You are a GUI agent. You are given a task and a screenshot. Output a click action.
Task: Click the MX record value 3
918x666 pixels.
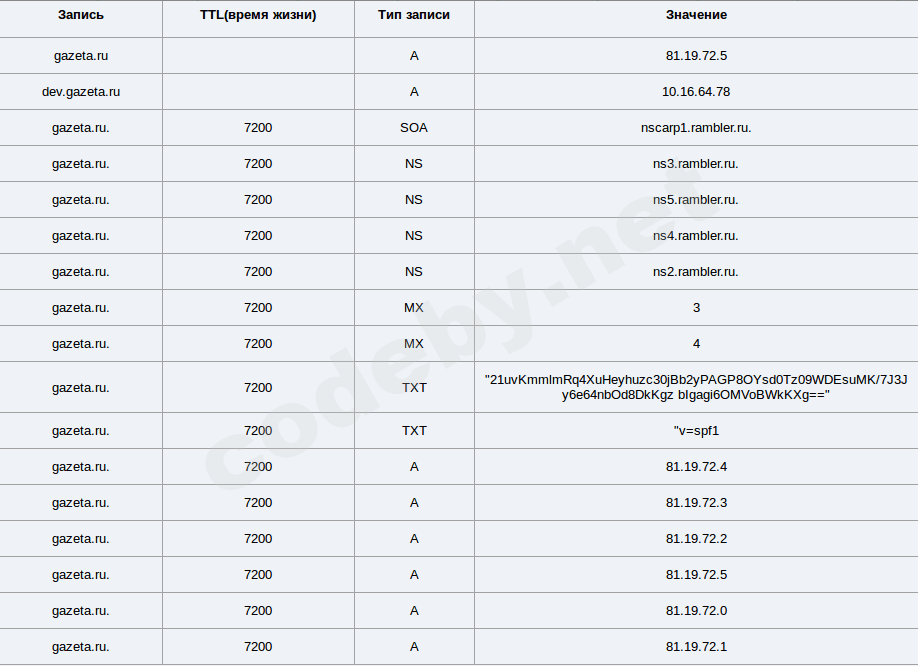tap(696, 308)
